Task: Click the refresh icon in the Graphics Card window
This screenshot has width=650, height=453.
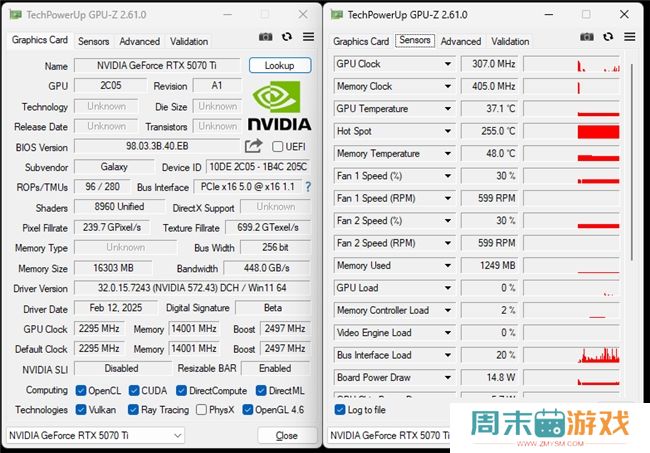Action: pos(287,37)
